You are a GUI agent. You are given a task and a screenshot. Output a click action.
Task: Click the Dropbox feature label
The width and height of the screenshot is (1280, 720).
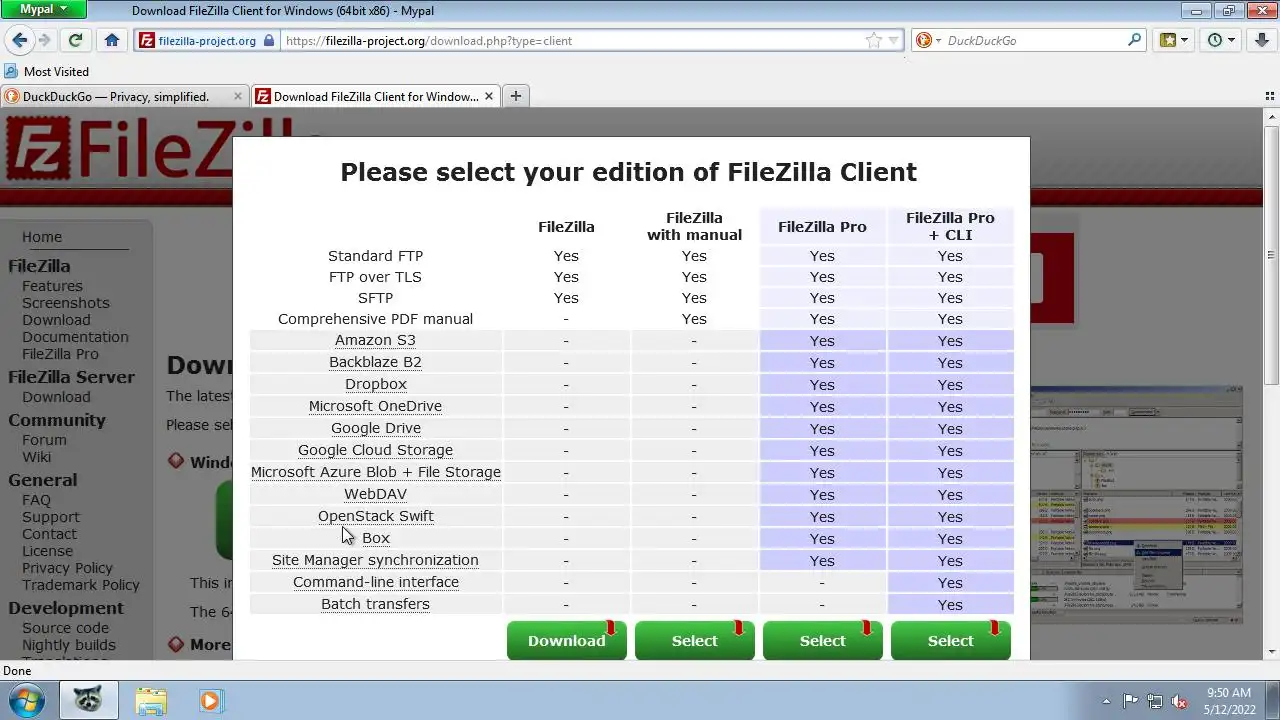click(x=375, y=385)
